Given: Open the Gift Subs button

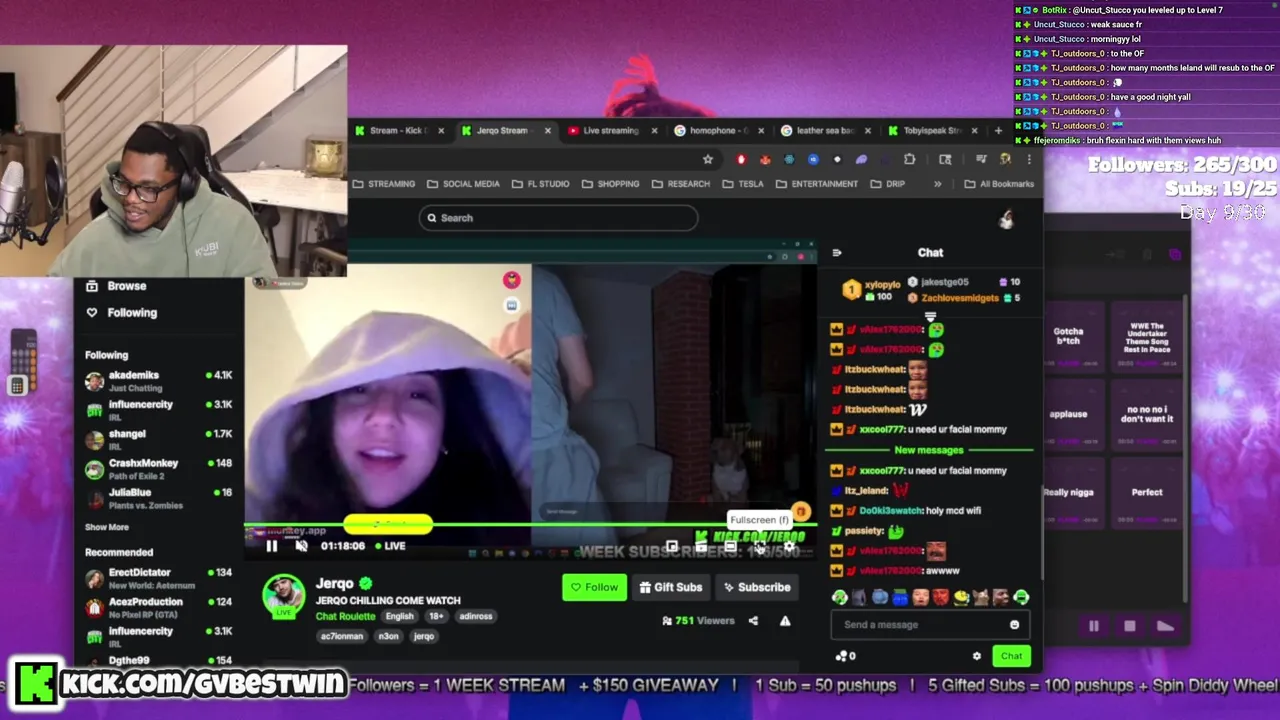Looking at the screenshot, I should coord(671,587).
